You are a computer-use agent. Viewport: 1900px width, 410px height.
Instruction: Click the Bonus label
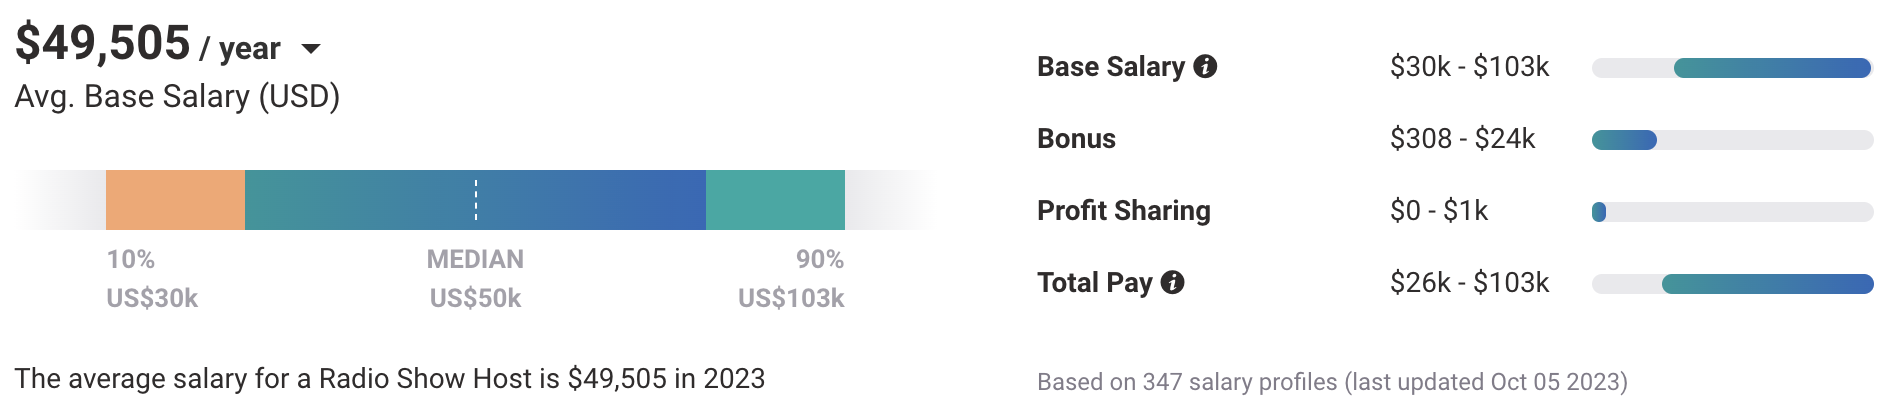[x=1076, y=139]
